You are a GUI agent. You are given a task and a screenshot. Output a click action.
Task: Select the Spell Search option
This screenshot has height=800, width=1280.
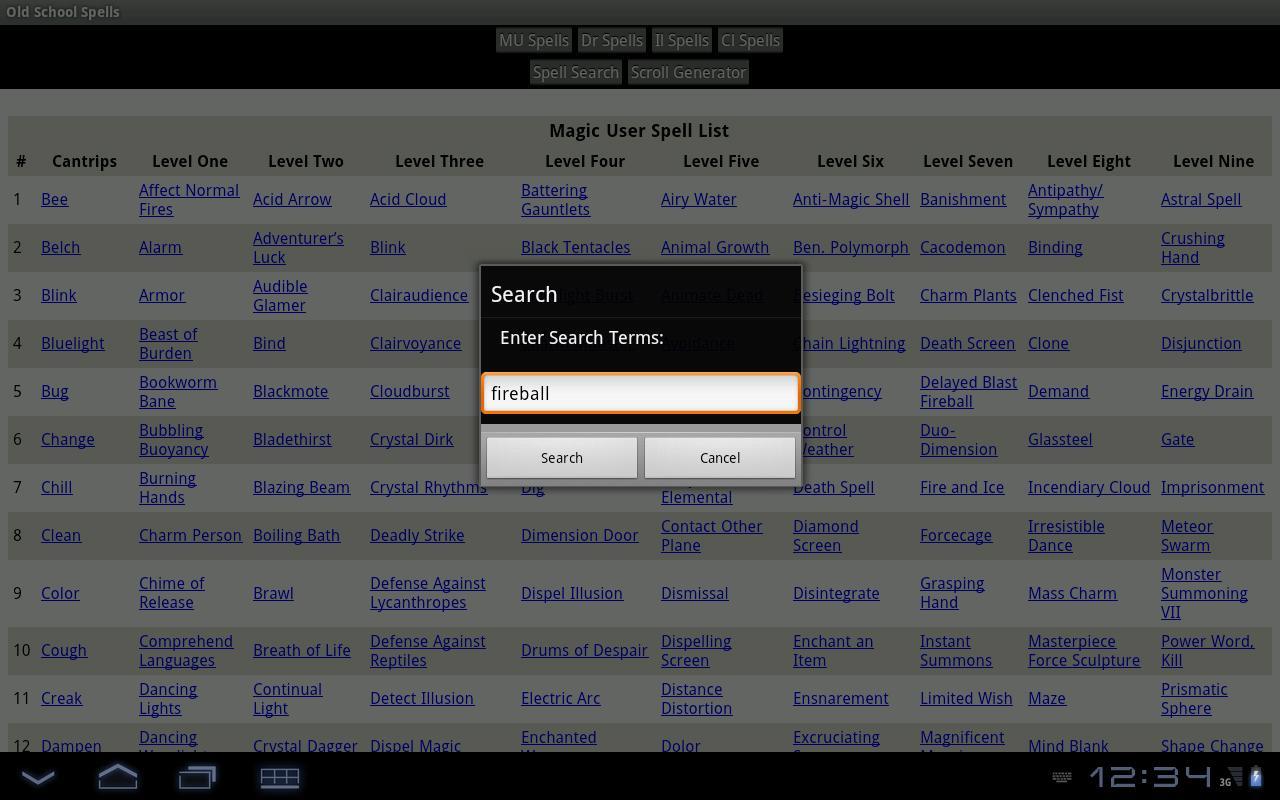point(575,73)
